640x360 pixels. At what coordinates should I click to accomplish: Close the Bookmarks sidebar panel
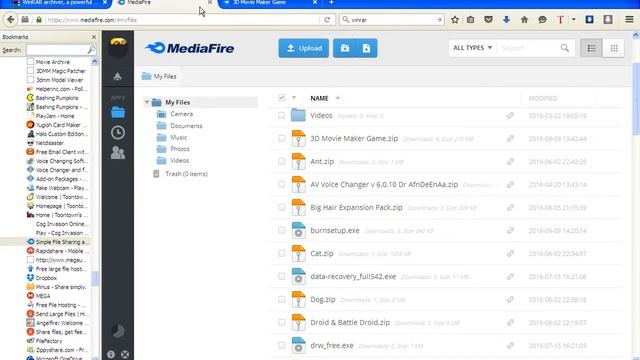pyautogui.click(x=94, y=37)
